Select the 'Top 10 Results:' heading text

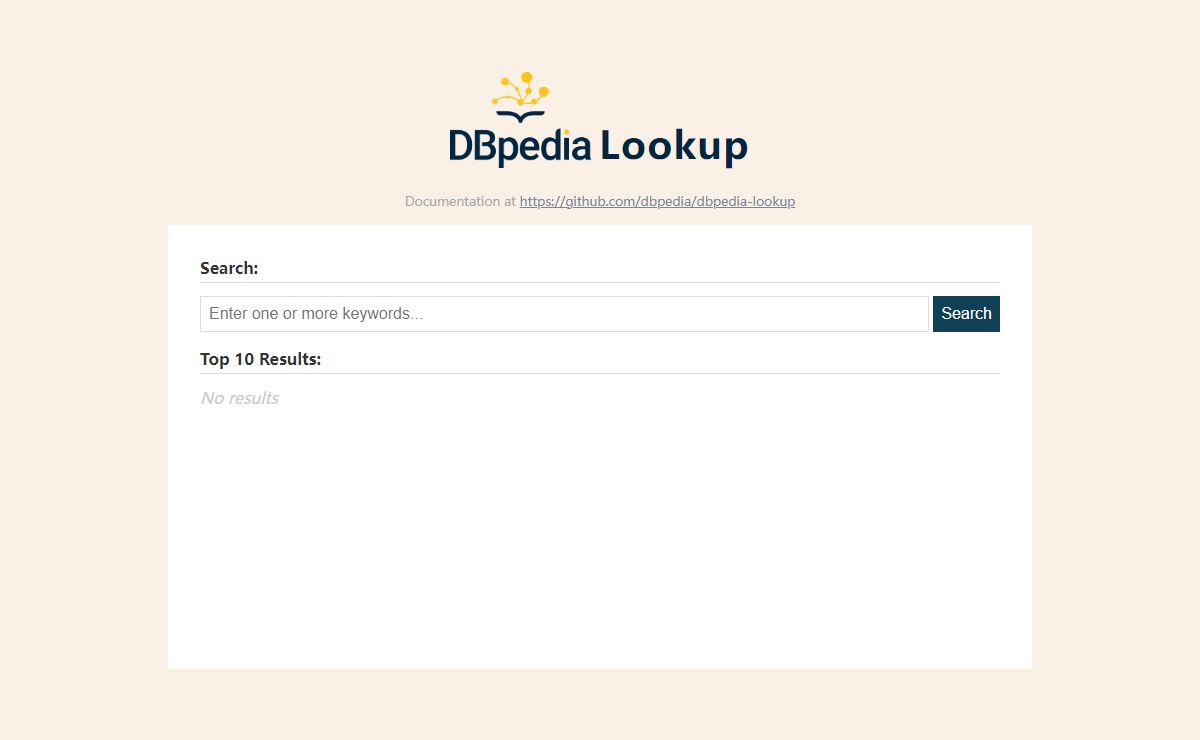(261, 359)
